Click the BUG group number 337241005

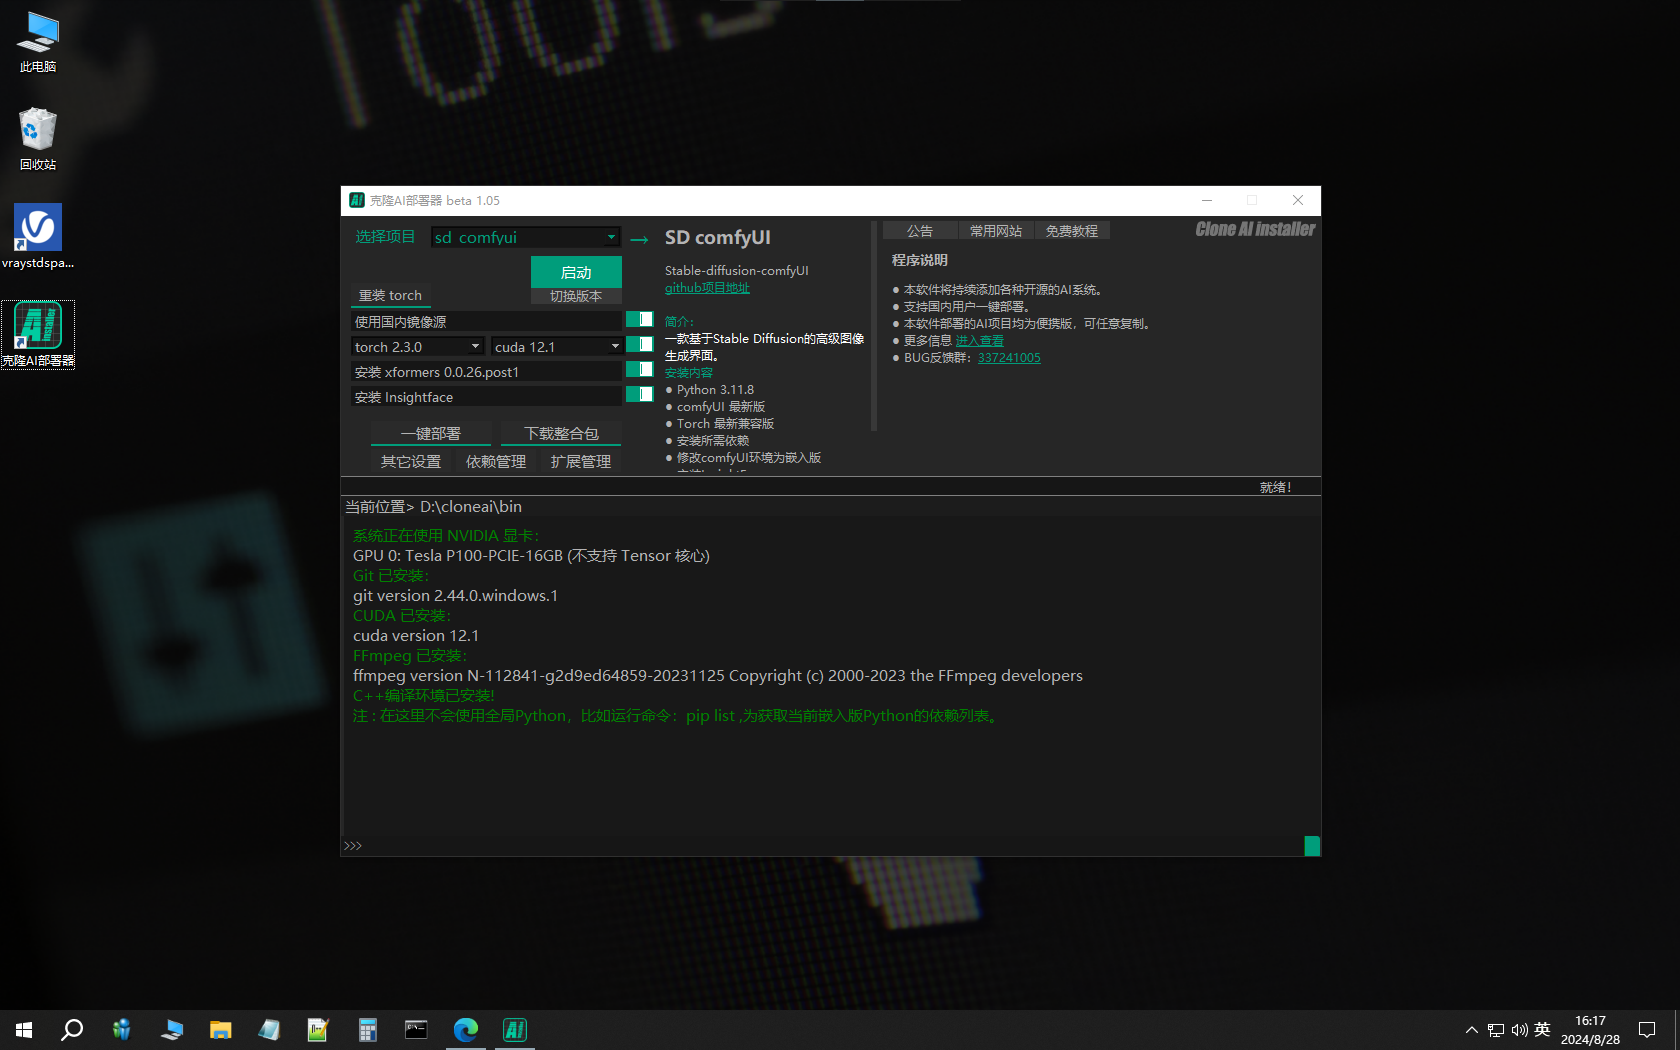click(1009, 358)
